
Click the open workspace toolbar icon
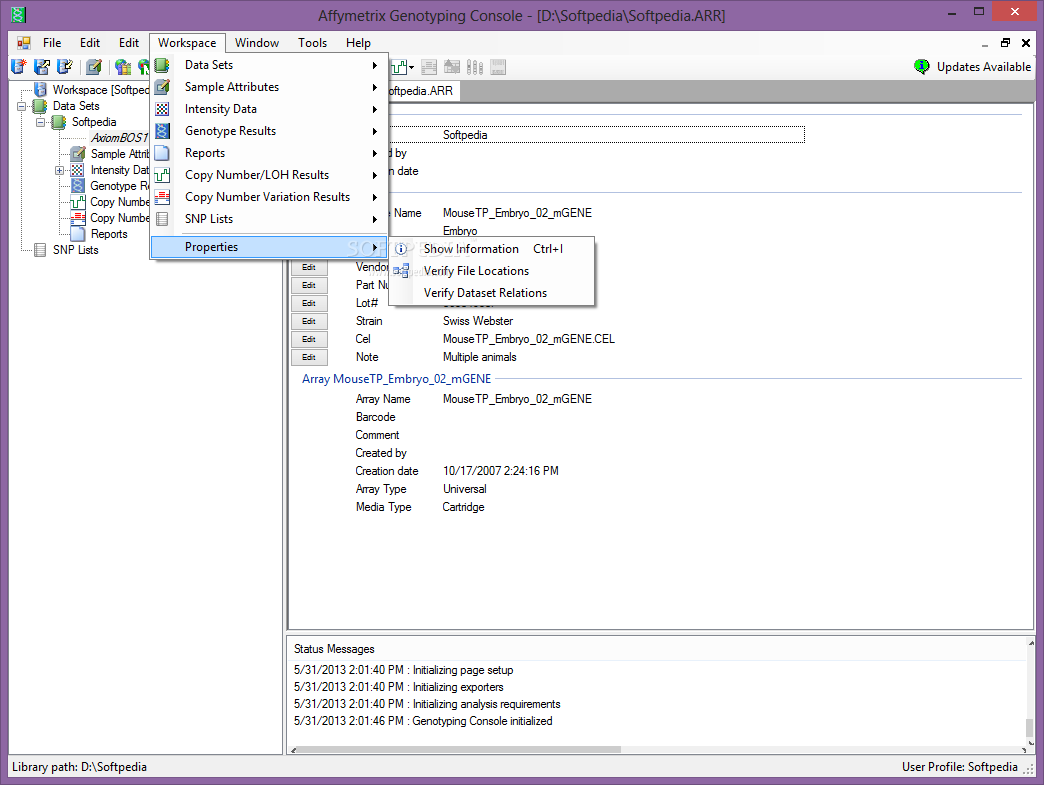point(41,67)
